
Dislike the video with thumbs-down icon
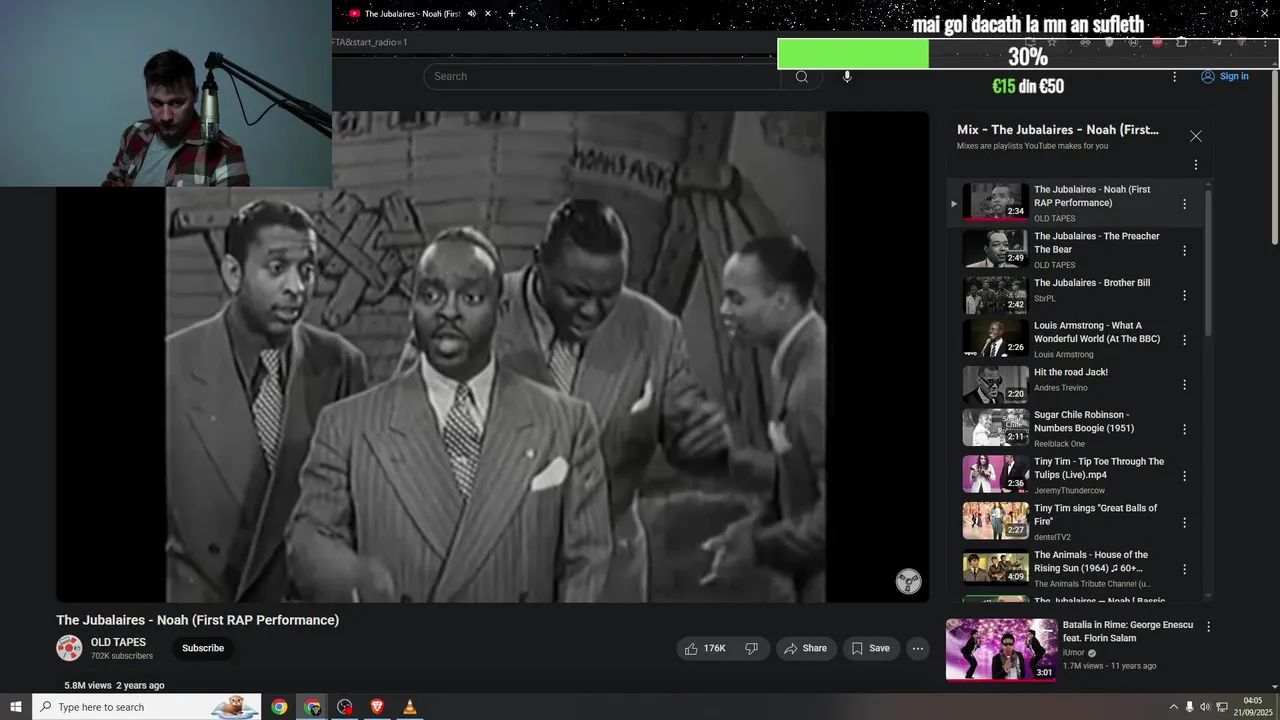tap(752, 648)
